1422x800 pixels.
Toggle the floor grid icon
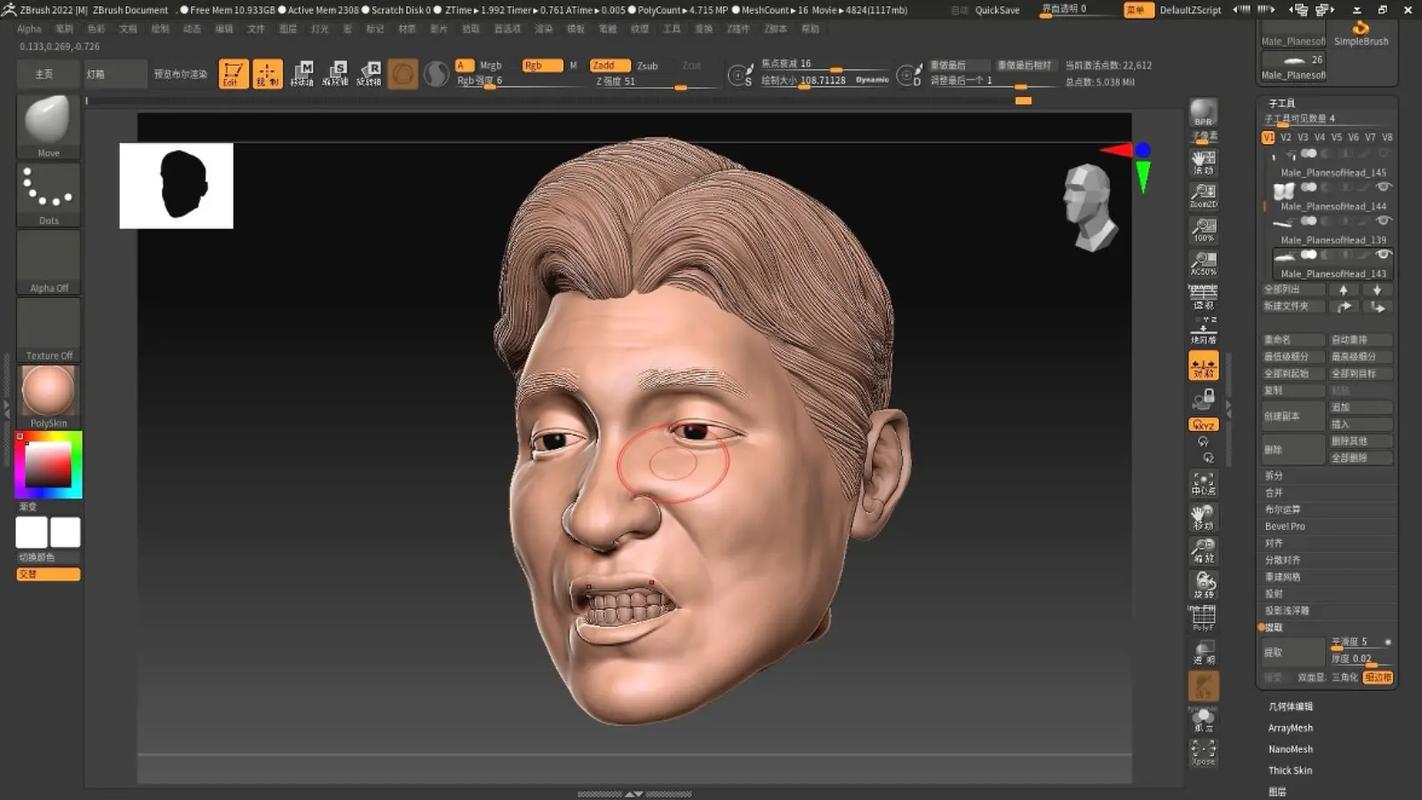coord(1204,331)
